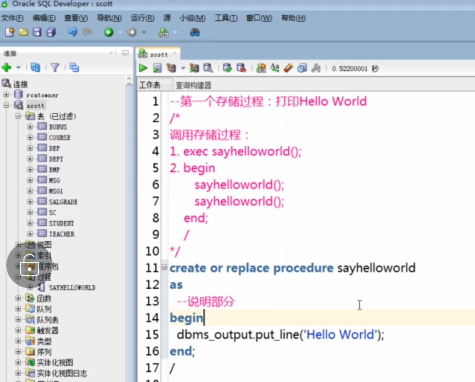Image resolution: width=475 pixels, height=382 pixels.
Task: Click the blue Undo arrow
Action: [x=72, y=32]
